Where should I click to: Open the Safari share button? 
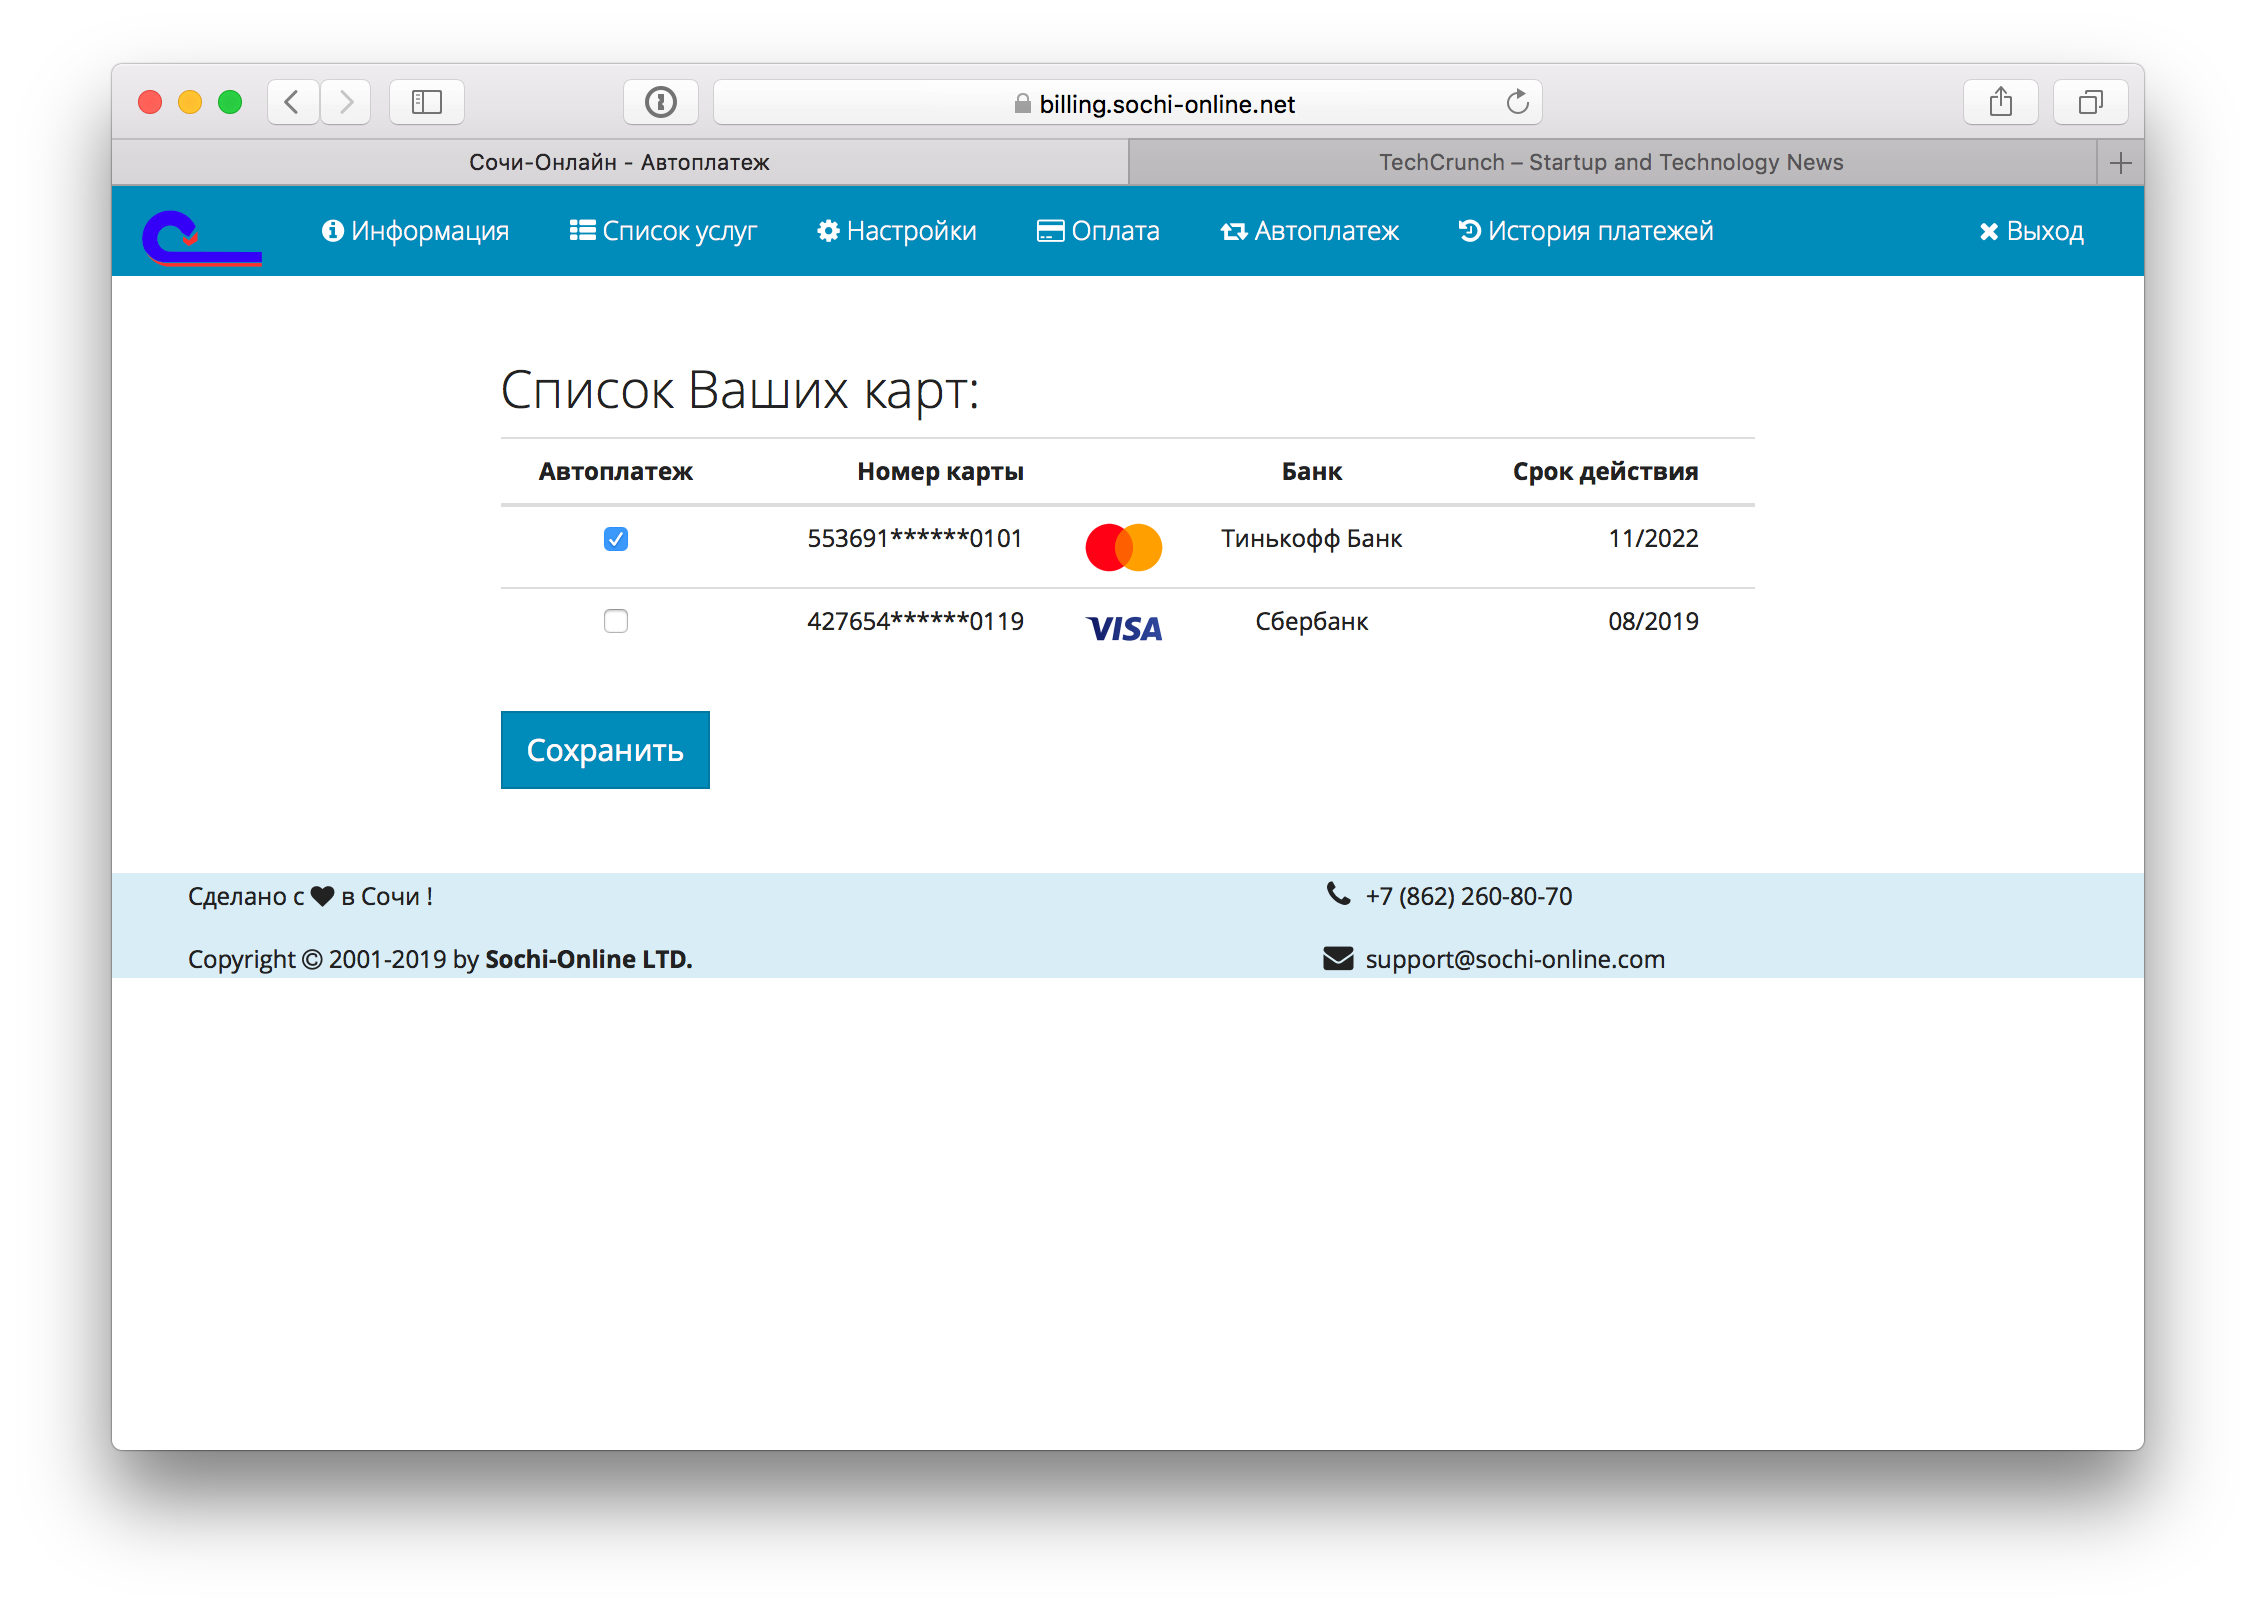[x=2001, y=102]
